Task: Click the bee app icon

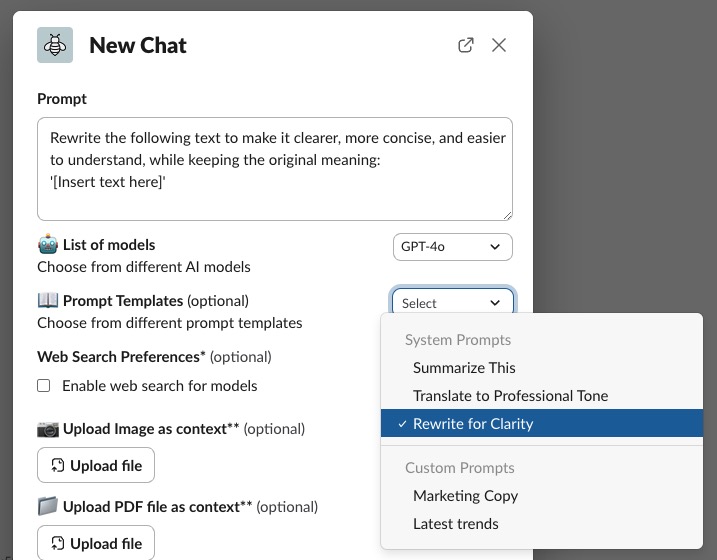Action: click(55, 45)
